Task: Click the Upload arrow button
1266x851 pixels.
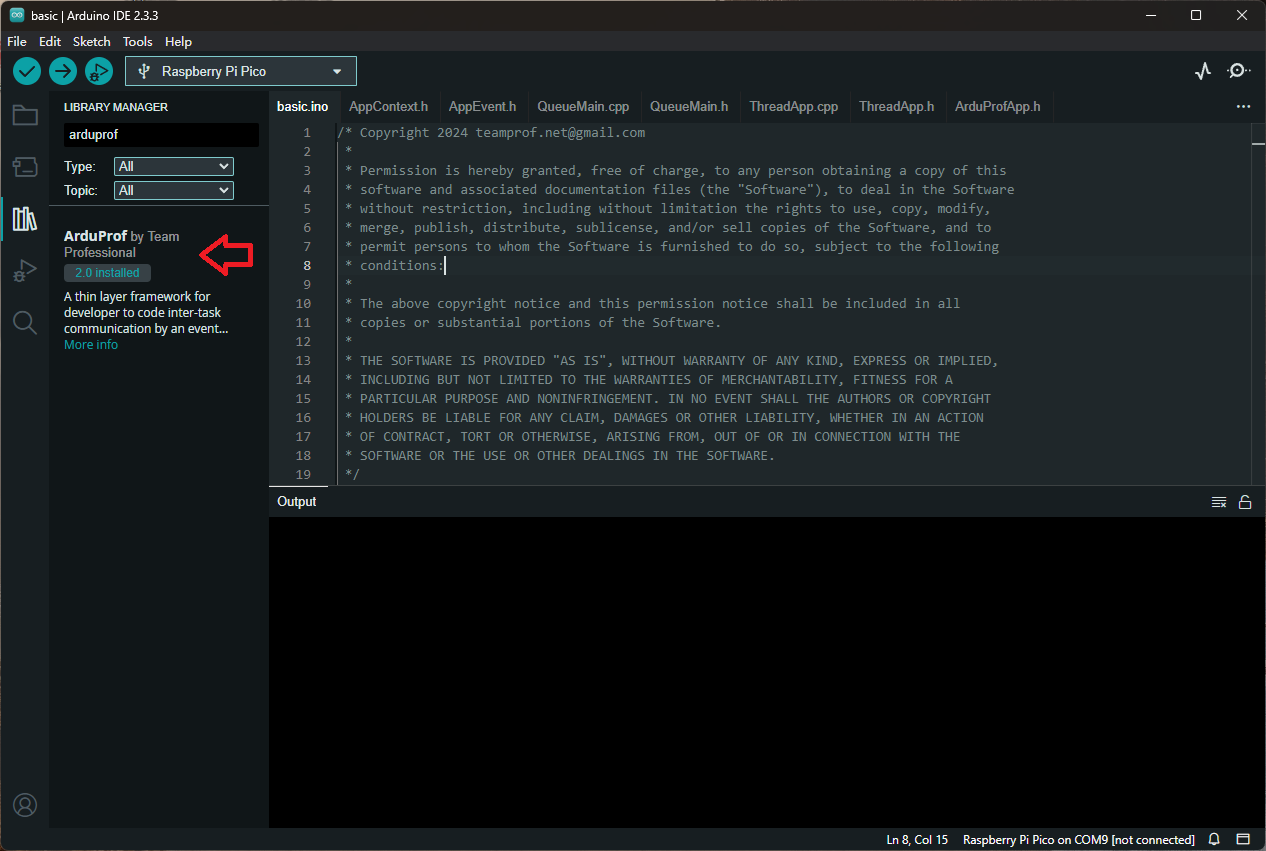Action: (x=63, y=71)
